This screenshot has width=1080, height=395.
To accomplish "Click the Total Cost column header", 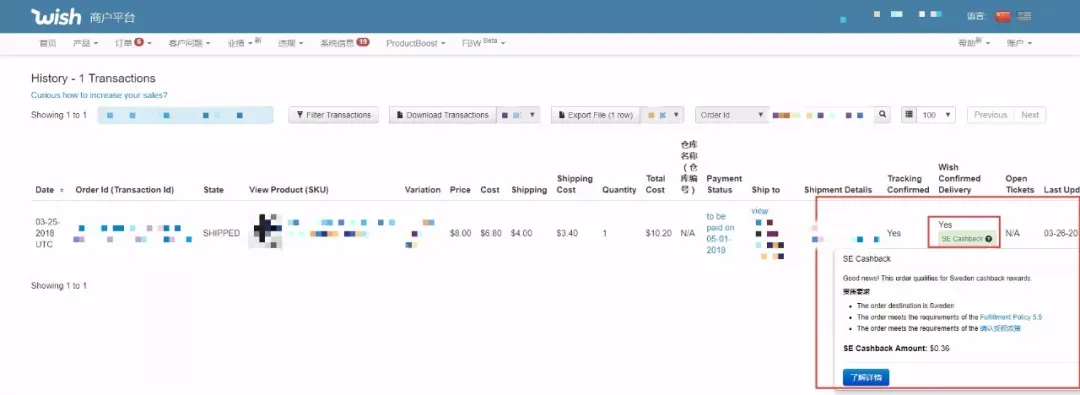I will 655,184.
